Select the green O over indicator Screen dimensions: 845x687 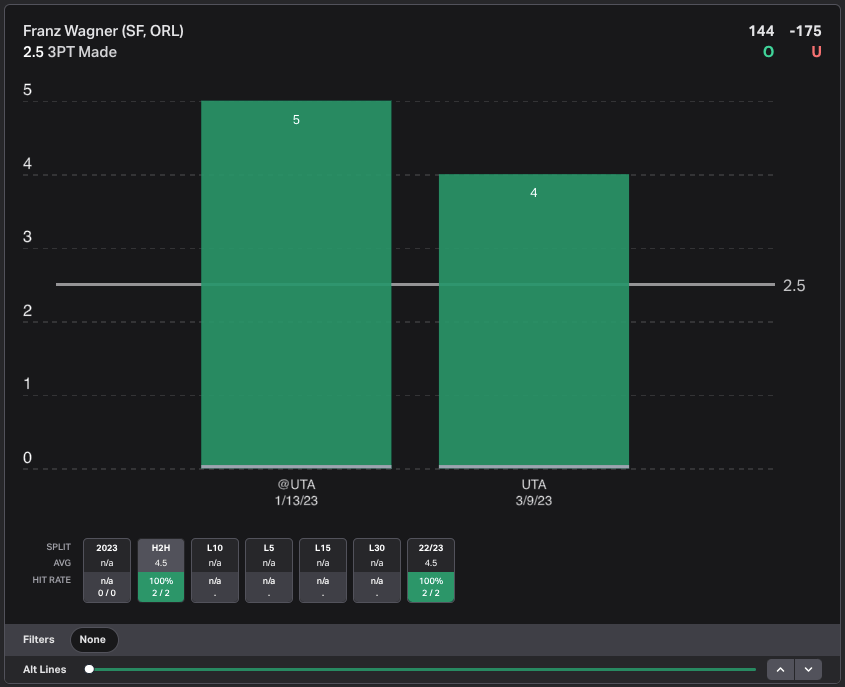click(768, 52)
